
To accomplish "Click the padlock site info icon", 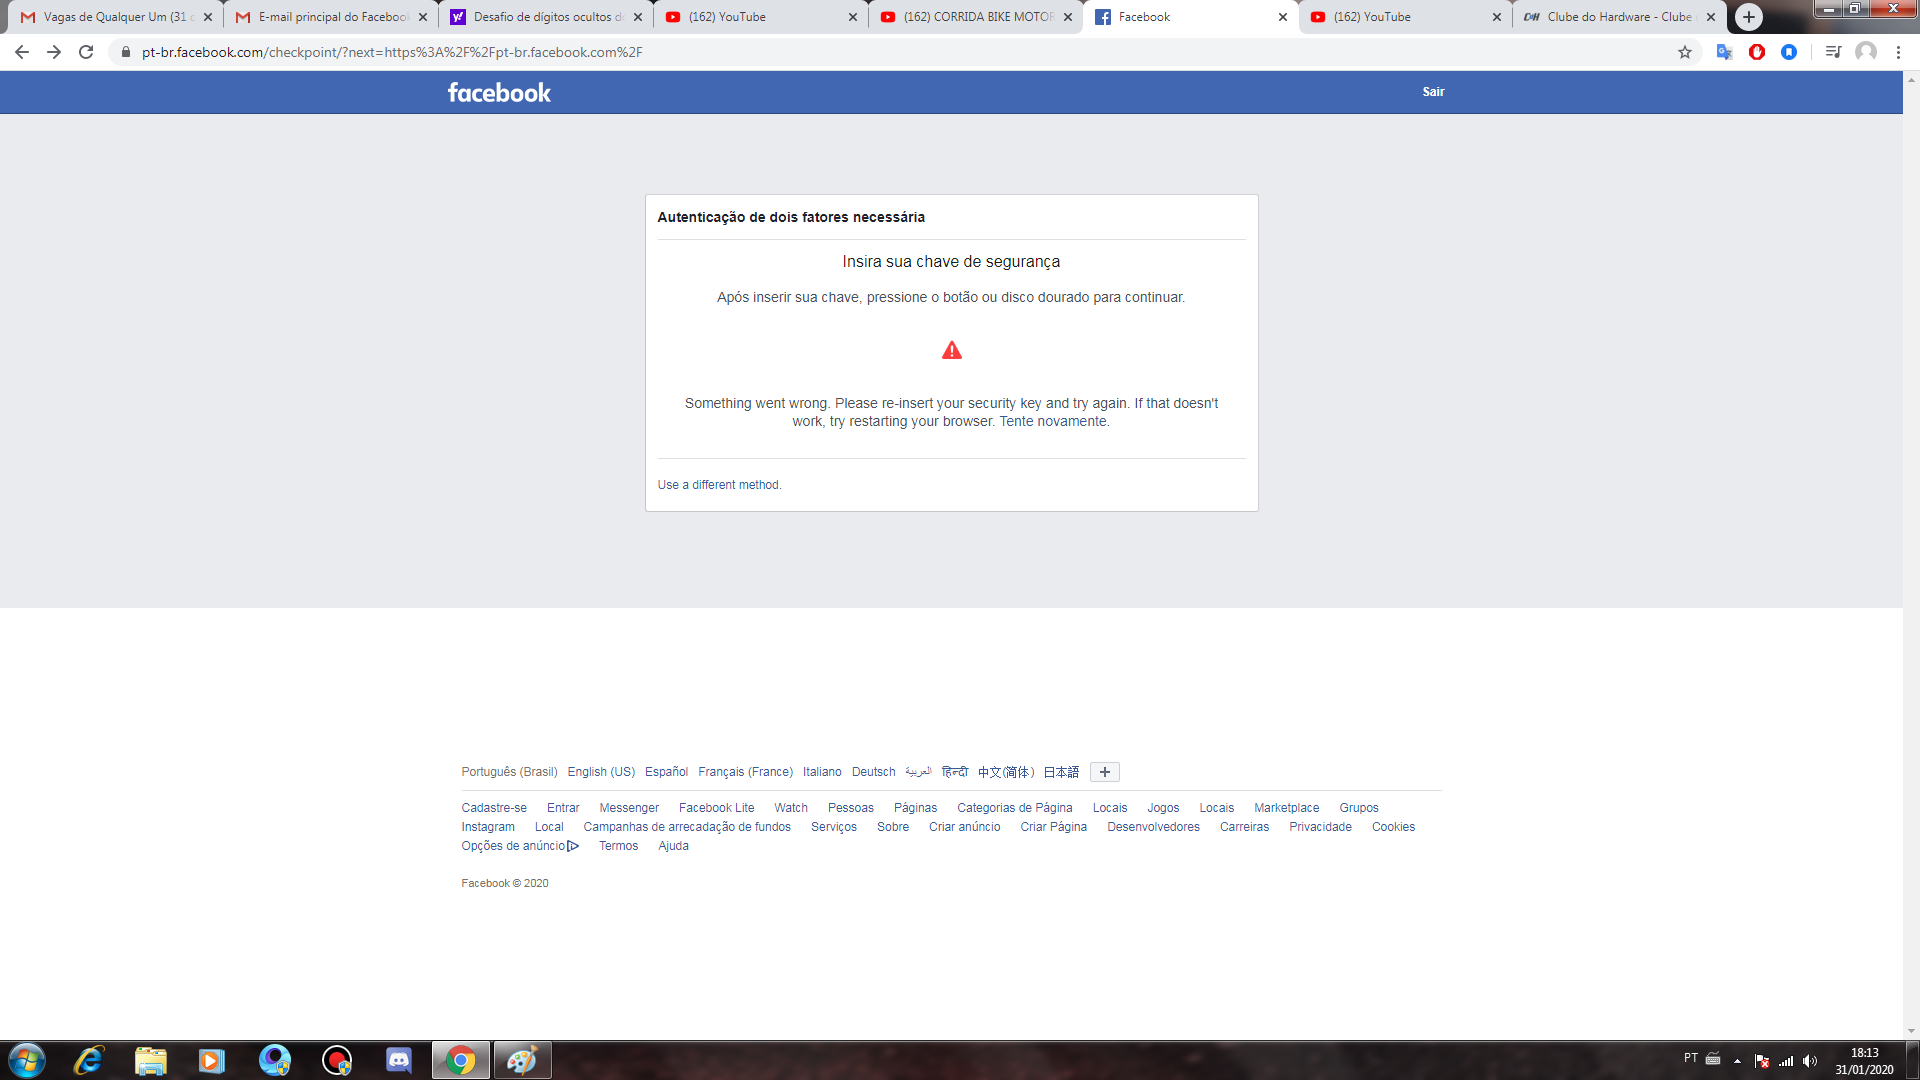I will (126, 52).
